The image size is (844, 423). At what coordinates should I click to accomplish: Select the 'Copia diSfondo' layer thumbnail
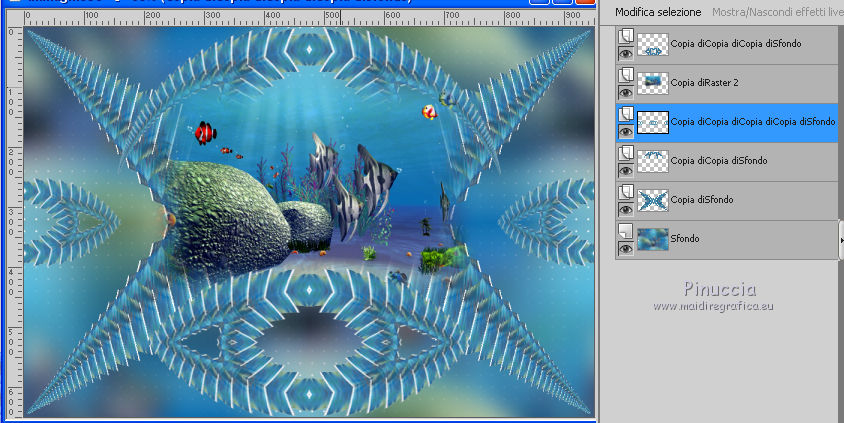pyautogui.click(x=653, y=200)
